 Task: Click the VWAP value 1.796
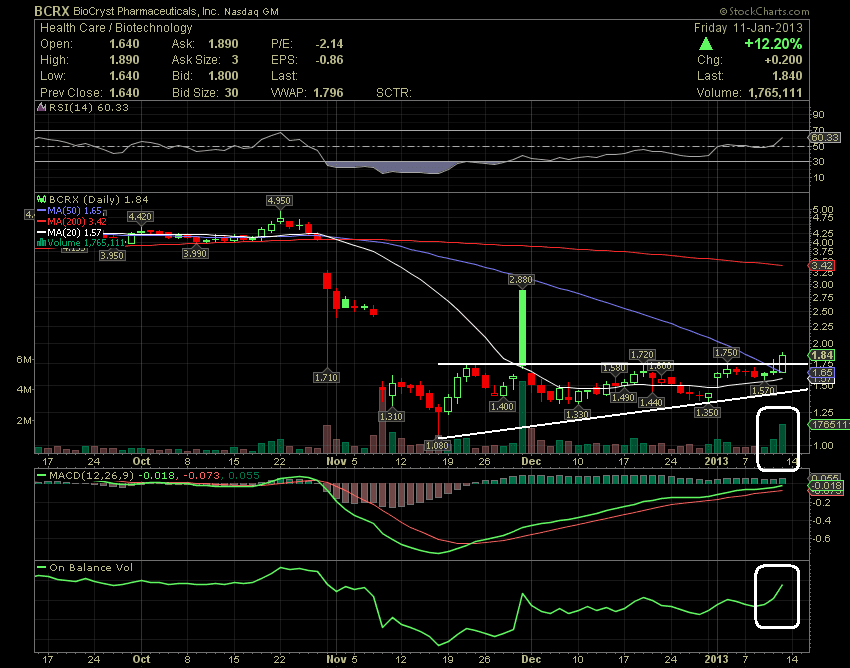(328, 93)
